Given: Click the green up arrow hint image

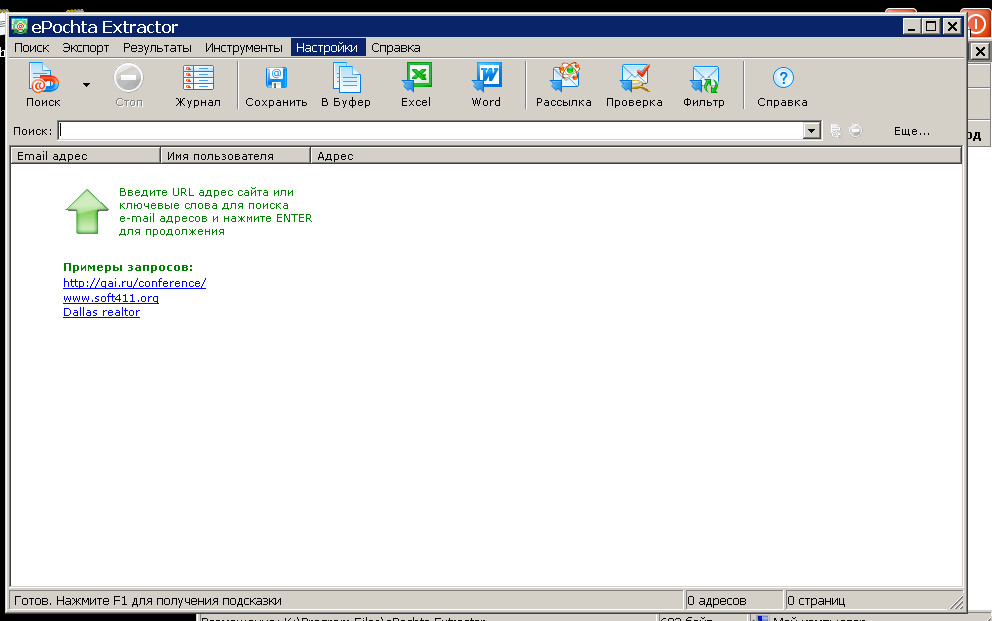Looking at the screenshot, I should (87, 212).
